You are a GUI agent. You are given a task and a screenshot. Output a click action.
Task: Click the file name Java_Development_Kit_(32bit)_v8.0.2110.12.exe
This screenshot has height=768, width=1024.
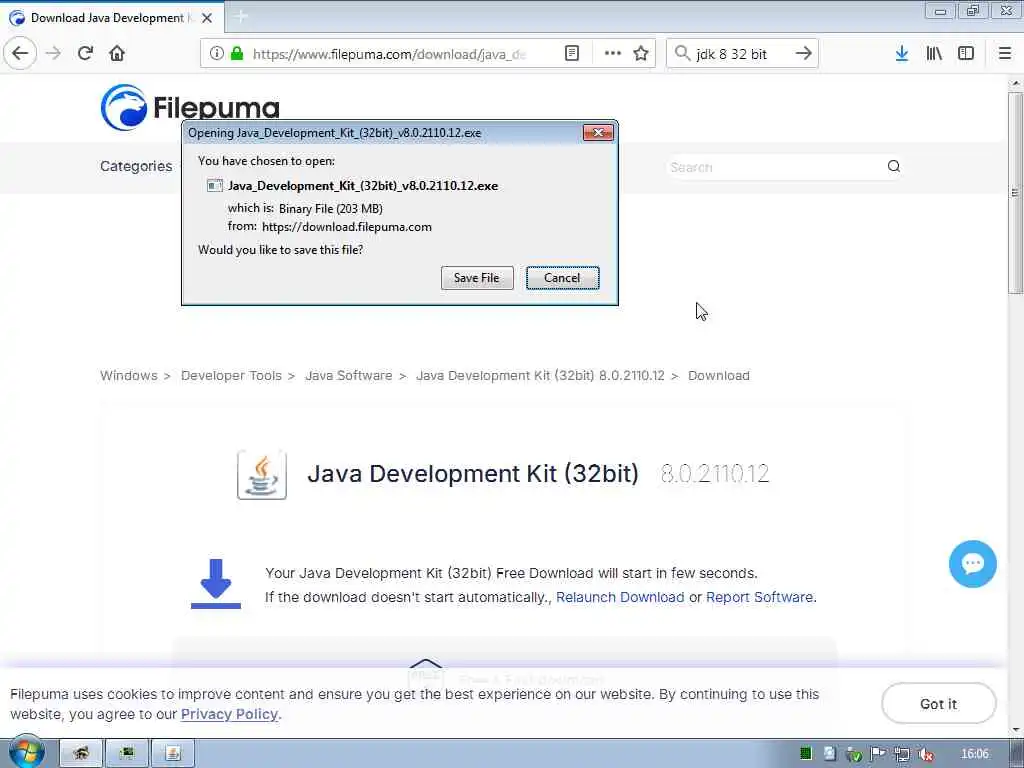362,185
